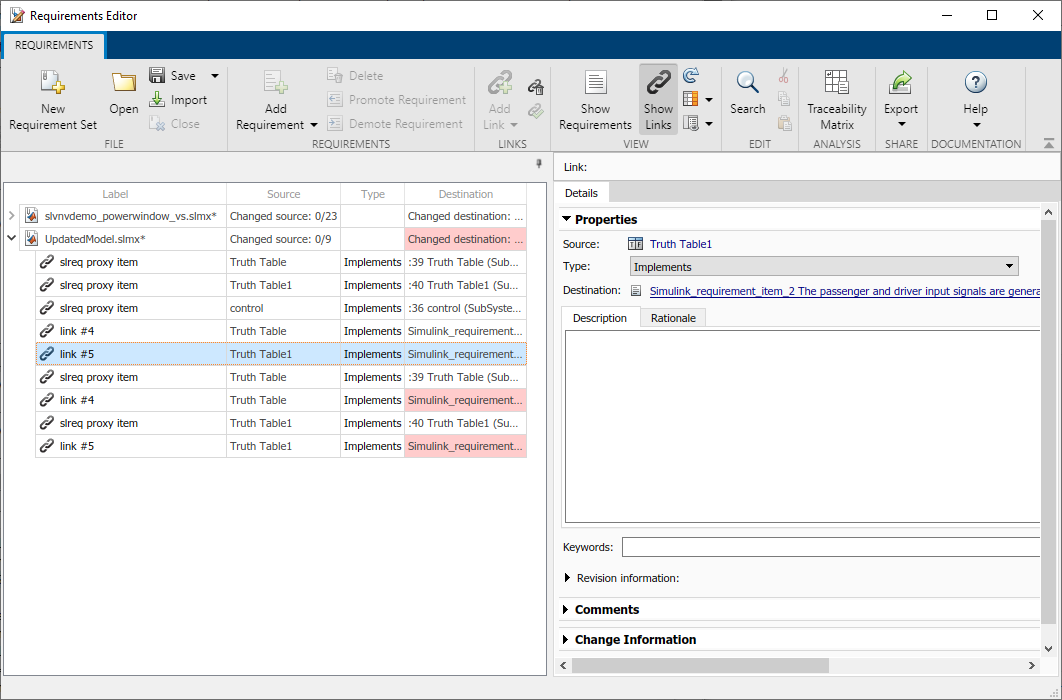Open the Search tool
1062x700 pixels.
(747, 92)
